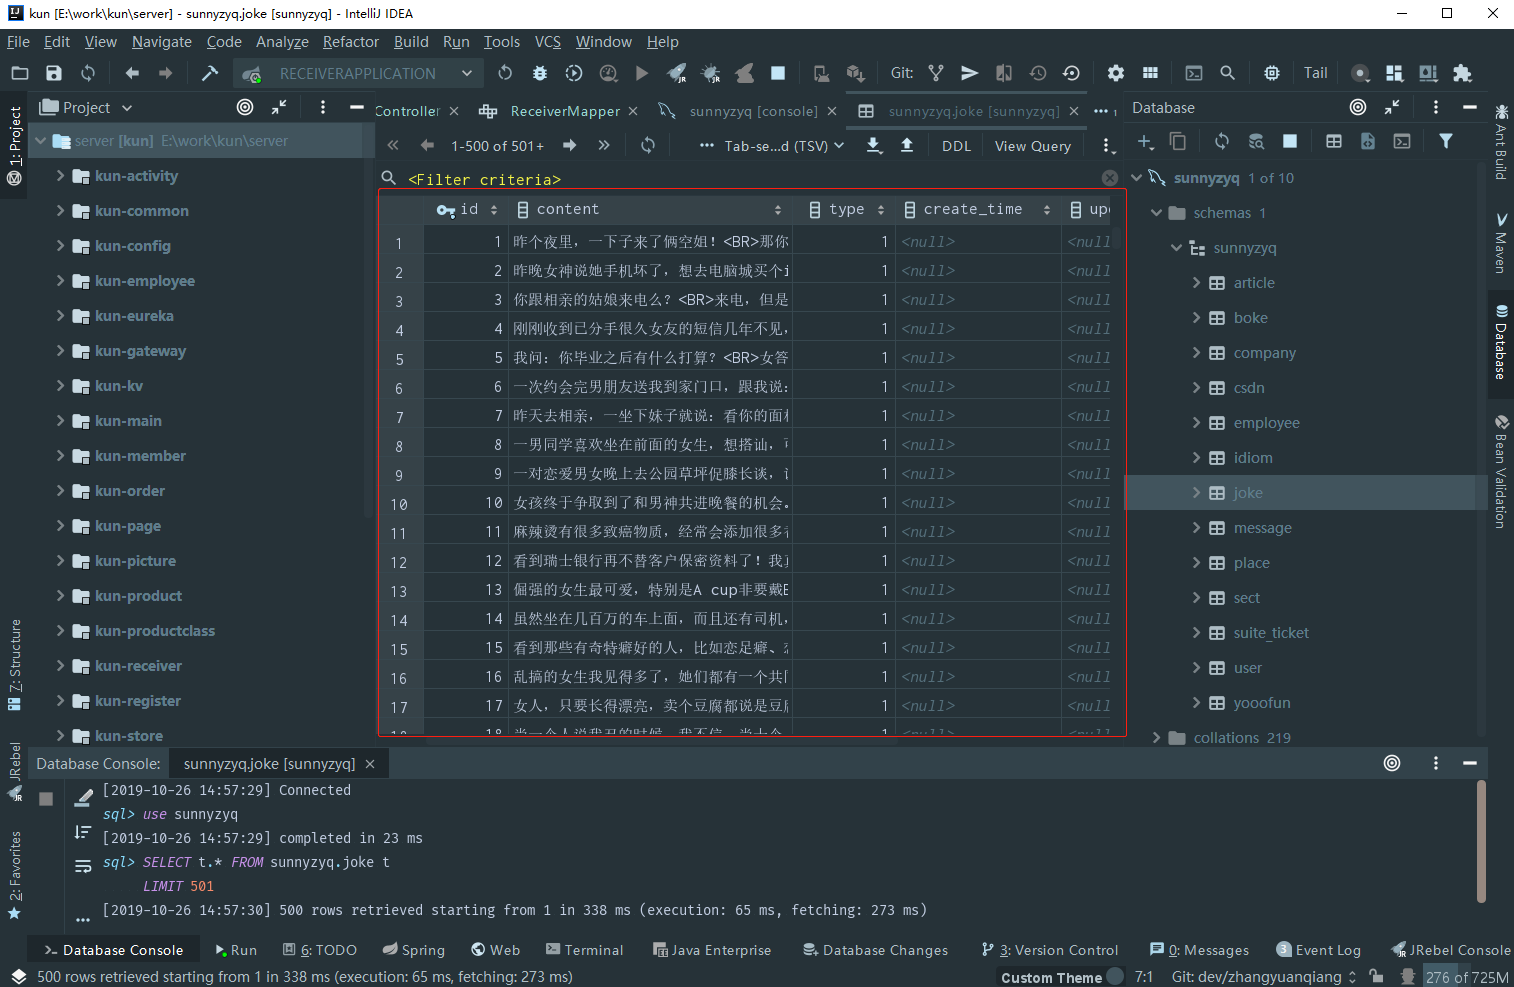Select the employee table in Database tree
1514x987 pixels.
(x=1266, y=423)
